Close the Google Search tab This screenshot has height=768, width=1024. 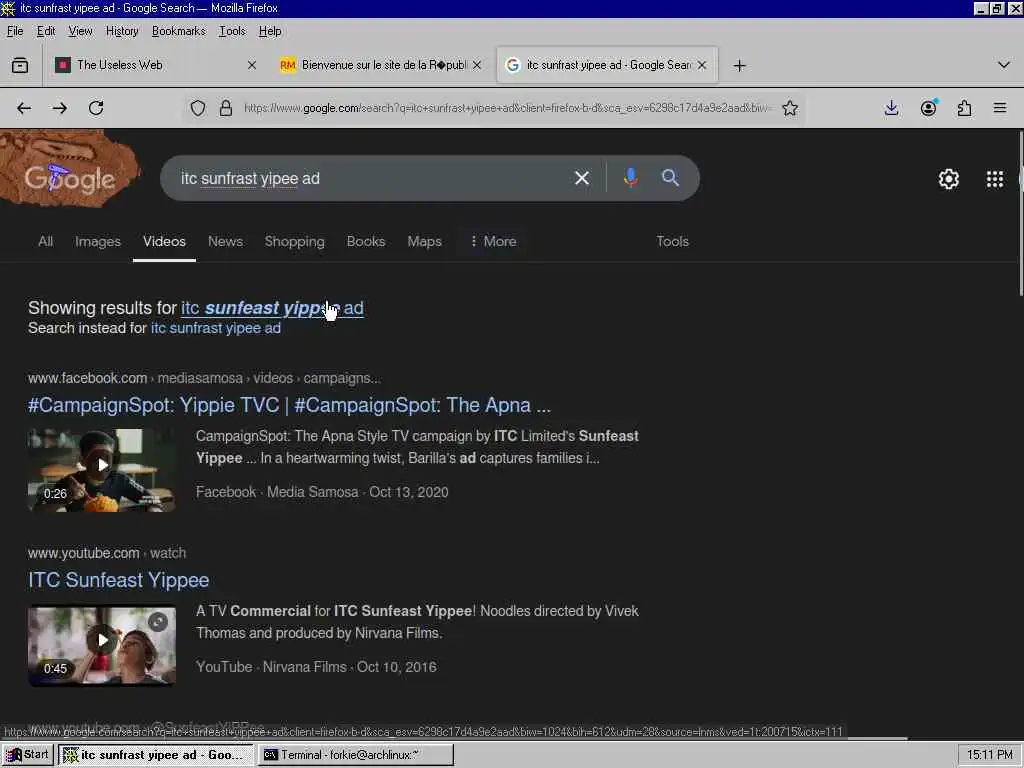coord(702,65)
